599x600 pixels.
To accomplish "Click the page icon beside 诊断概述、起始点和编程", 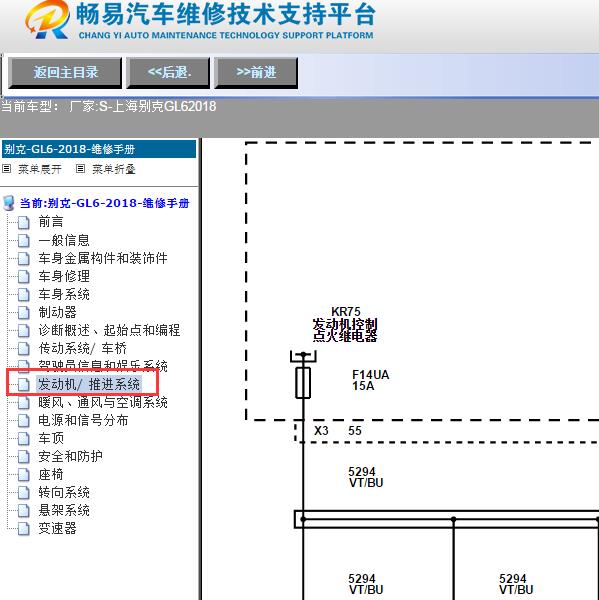I will click(24, 330).
